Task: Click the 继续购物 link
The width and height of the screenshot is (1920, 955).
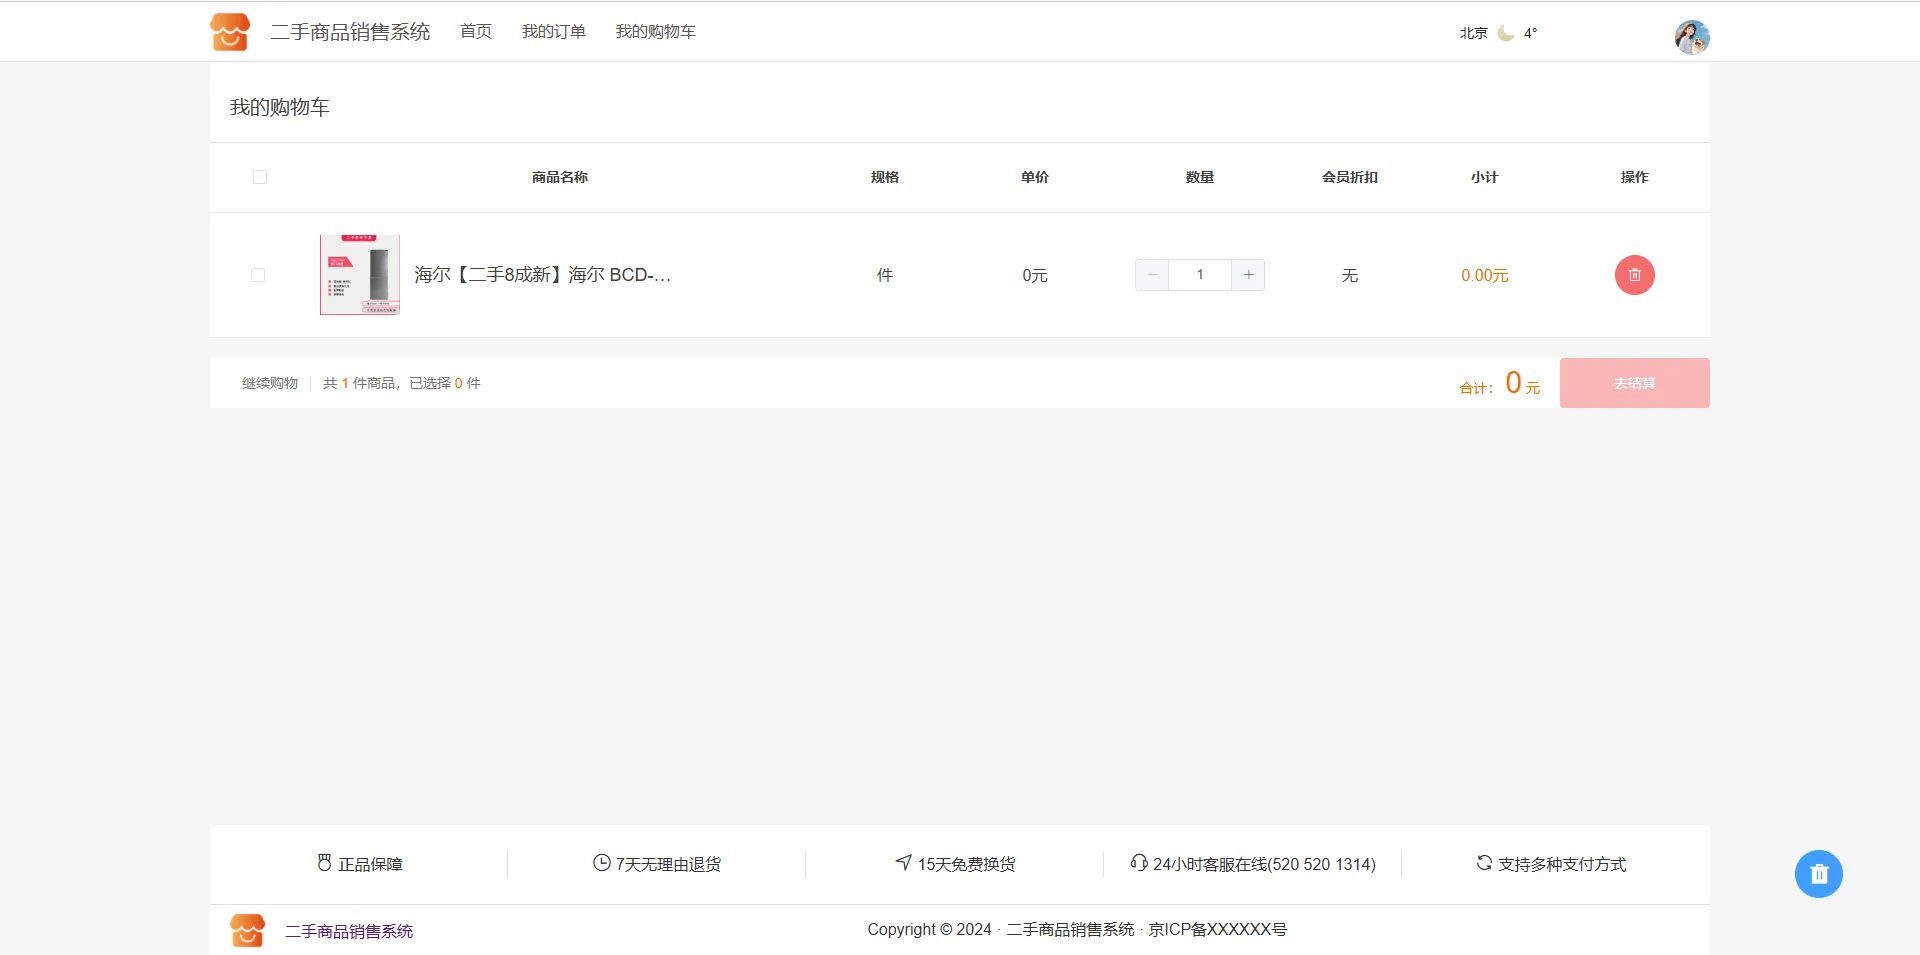Action: pyautogui.click(x=270, y=383)
